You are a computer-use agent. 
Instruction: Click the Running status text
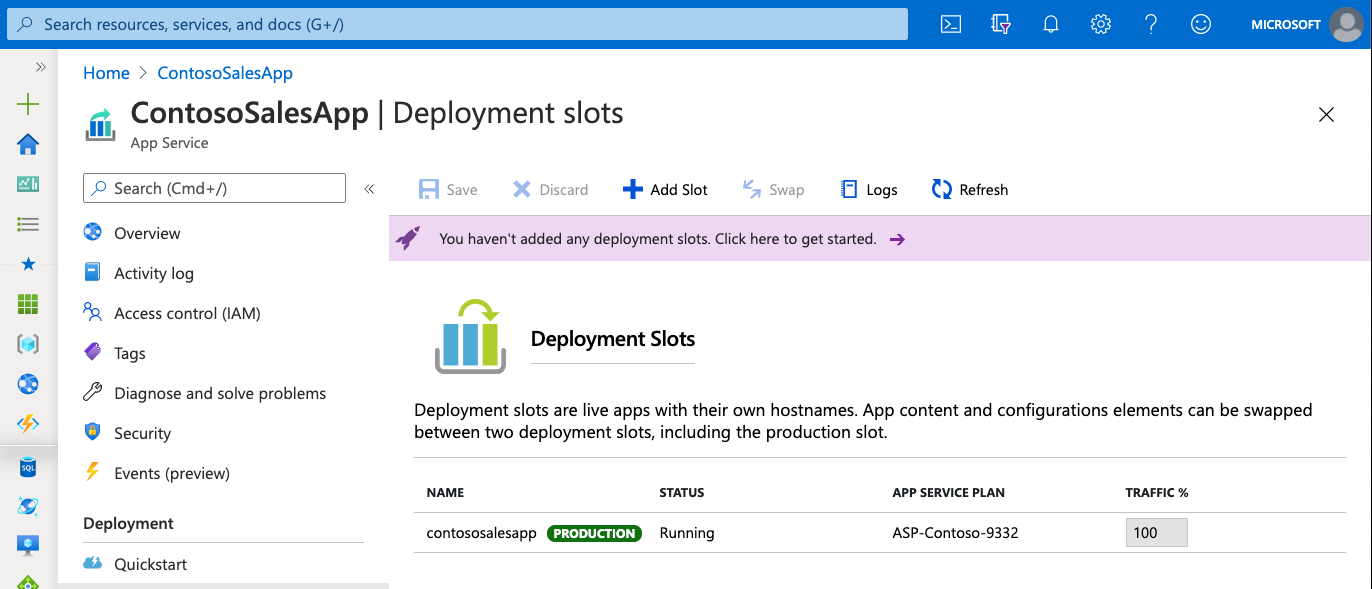[x=687, y=533]
